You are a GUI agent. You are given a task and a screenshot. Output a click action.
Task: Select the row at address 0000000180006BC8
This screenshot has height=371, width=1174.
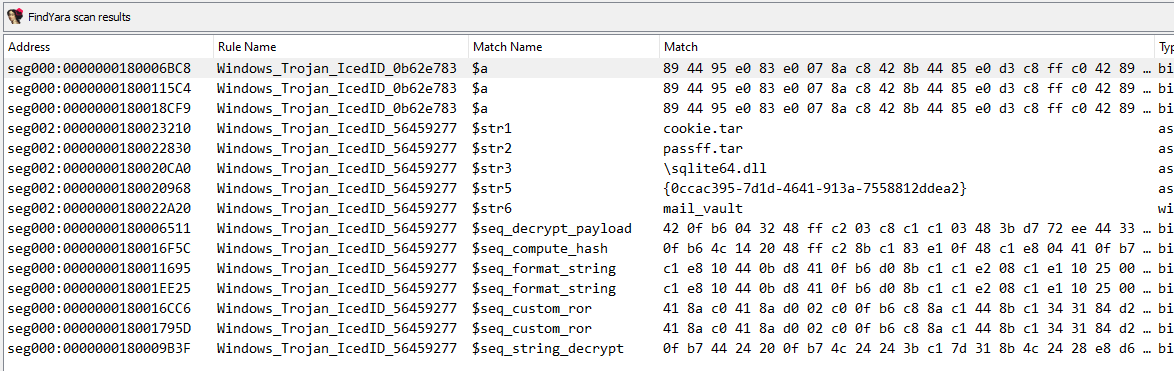[587, 68]
